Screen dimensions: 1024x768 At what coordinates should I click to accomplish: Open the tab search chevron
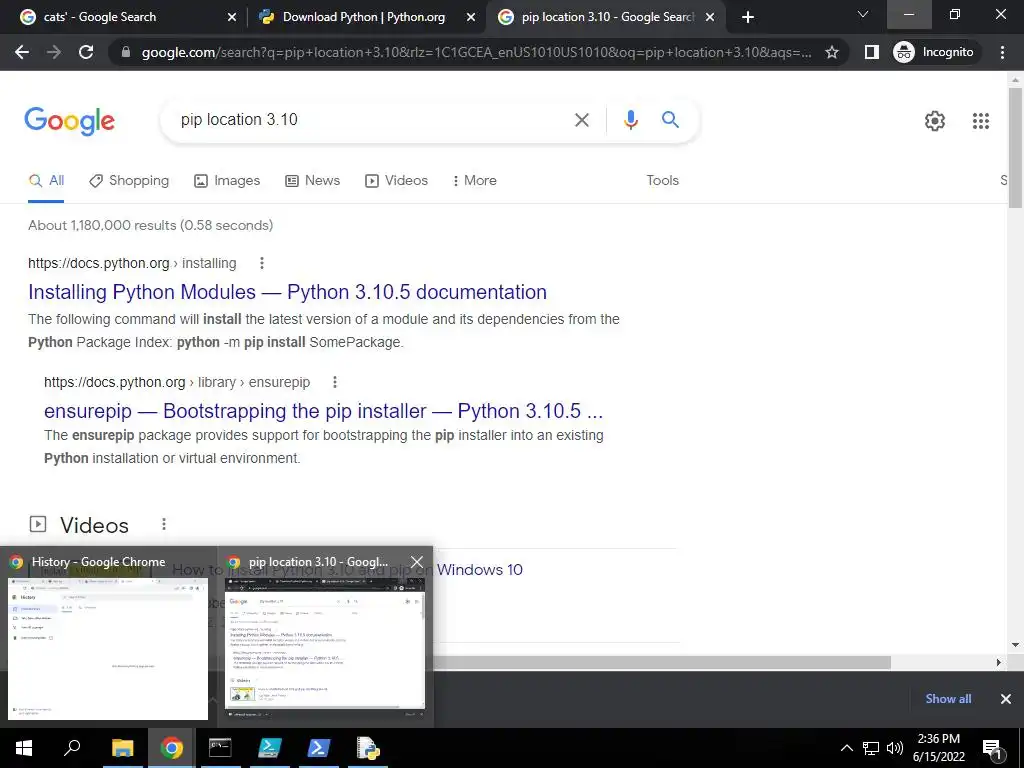[x=863, y=14]
